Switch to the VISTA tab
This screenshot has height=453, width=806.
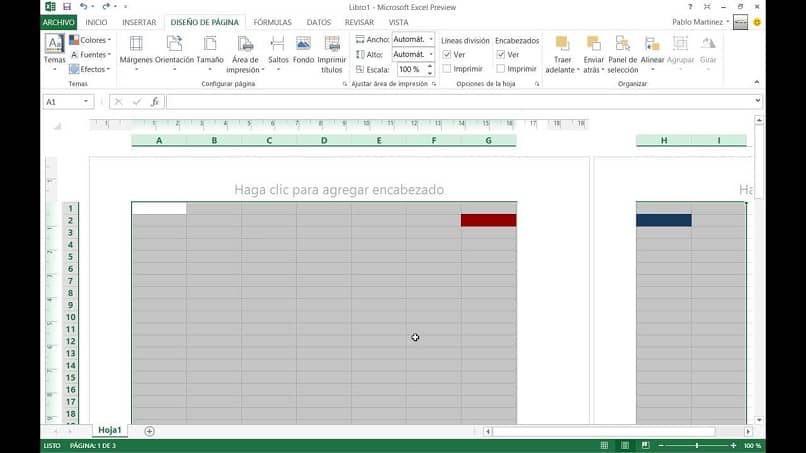(398, 22)
